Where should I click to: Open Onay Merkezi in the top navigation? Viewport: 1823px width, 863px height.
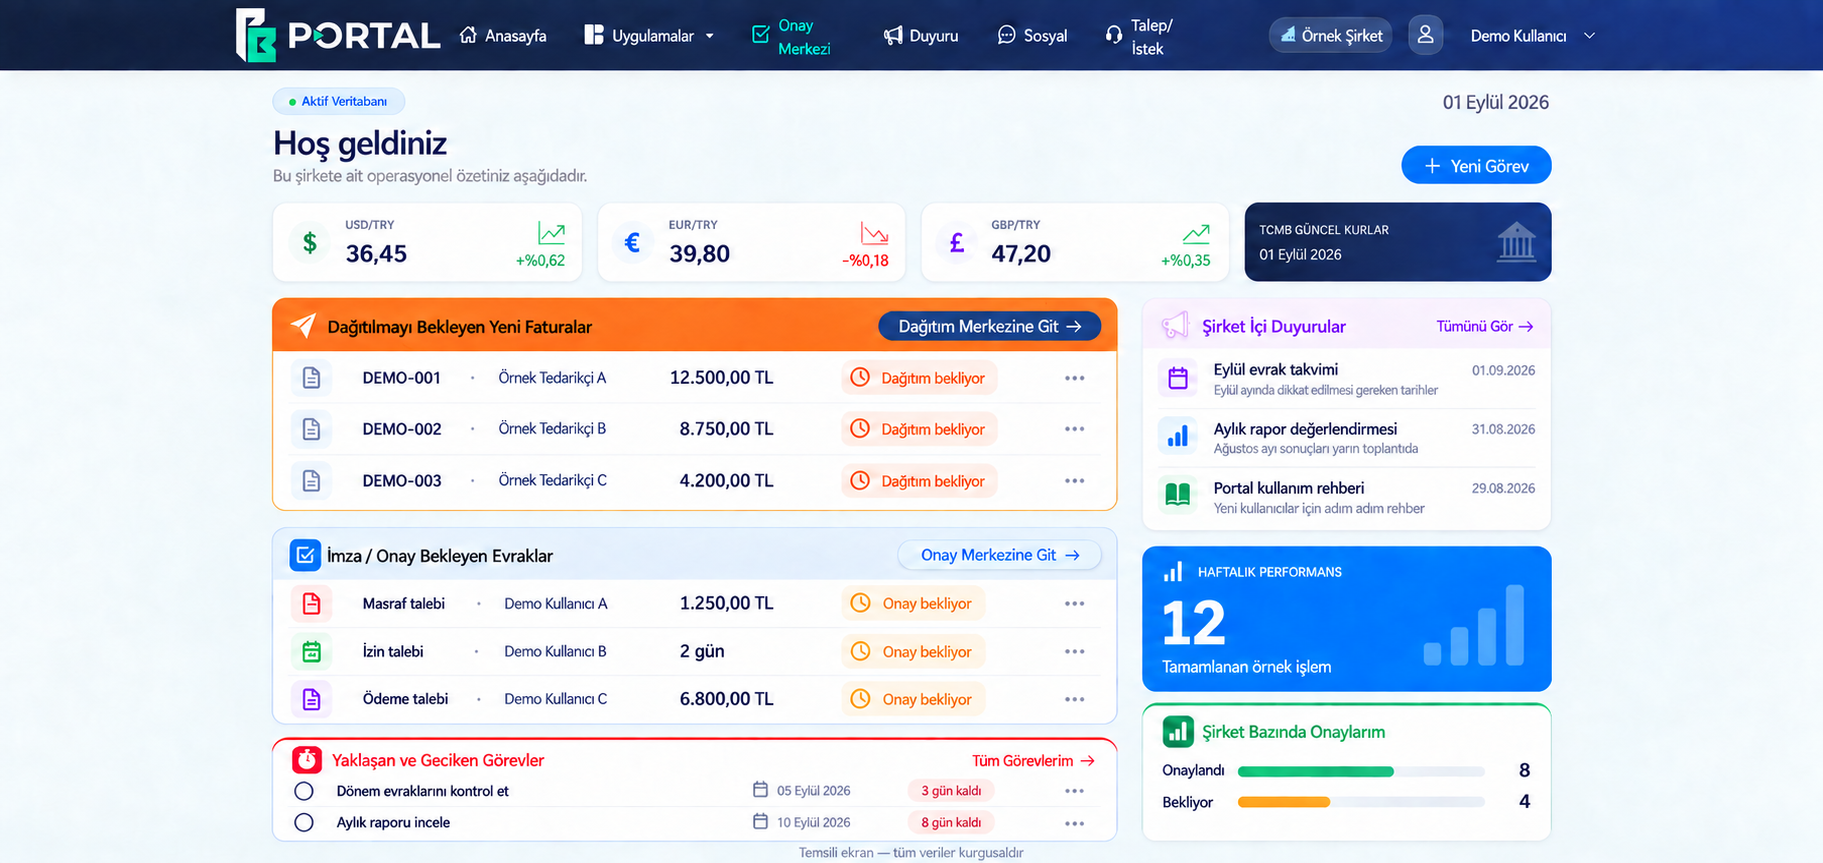[x=791, y=36]
